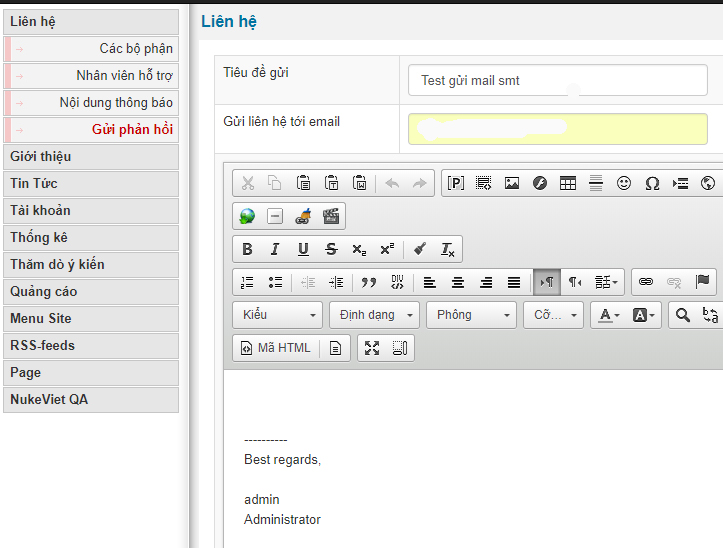Undo the last editor action
This screenshot has height=548, width=723.
tap(392, 183)
